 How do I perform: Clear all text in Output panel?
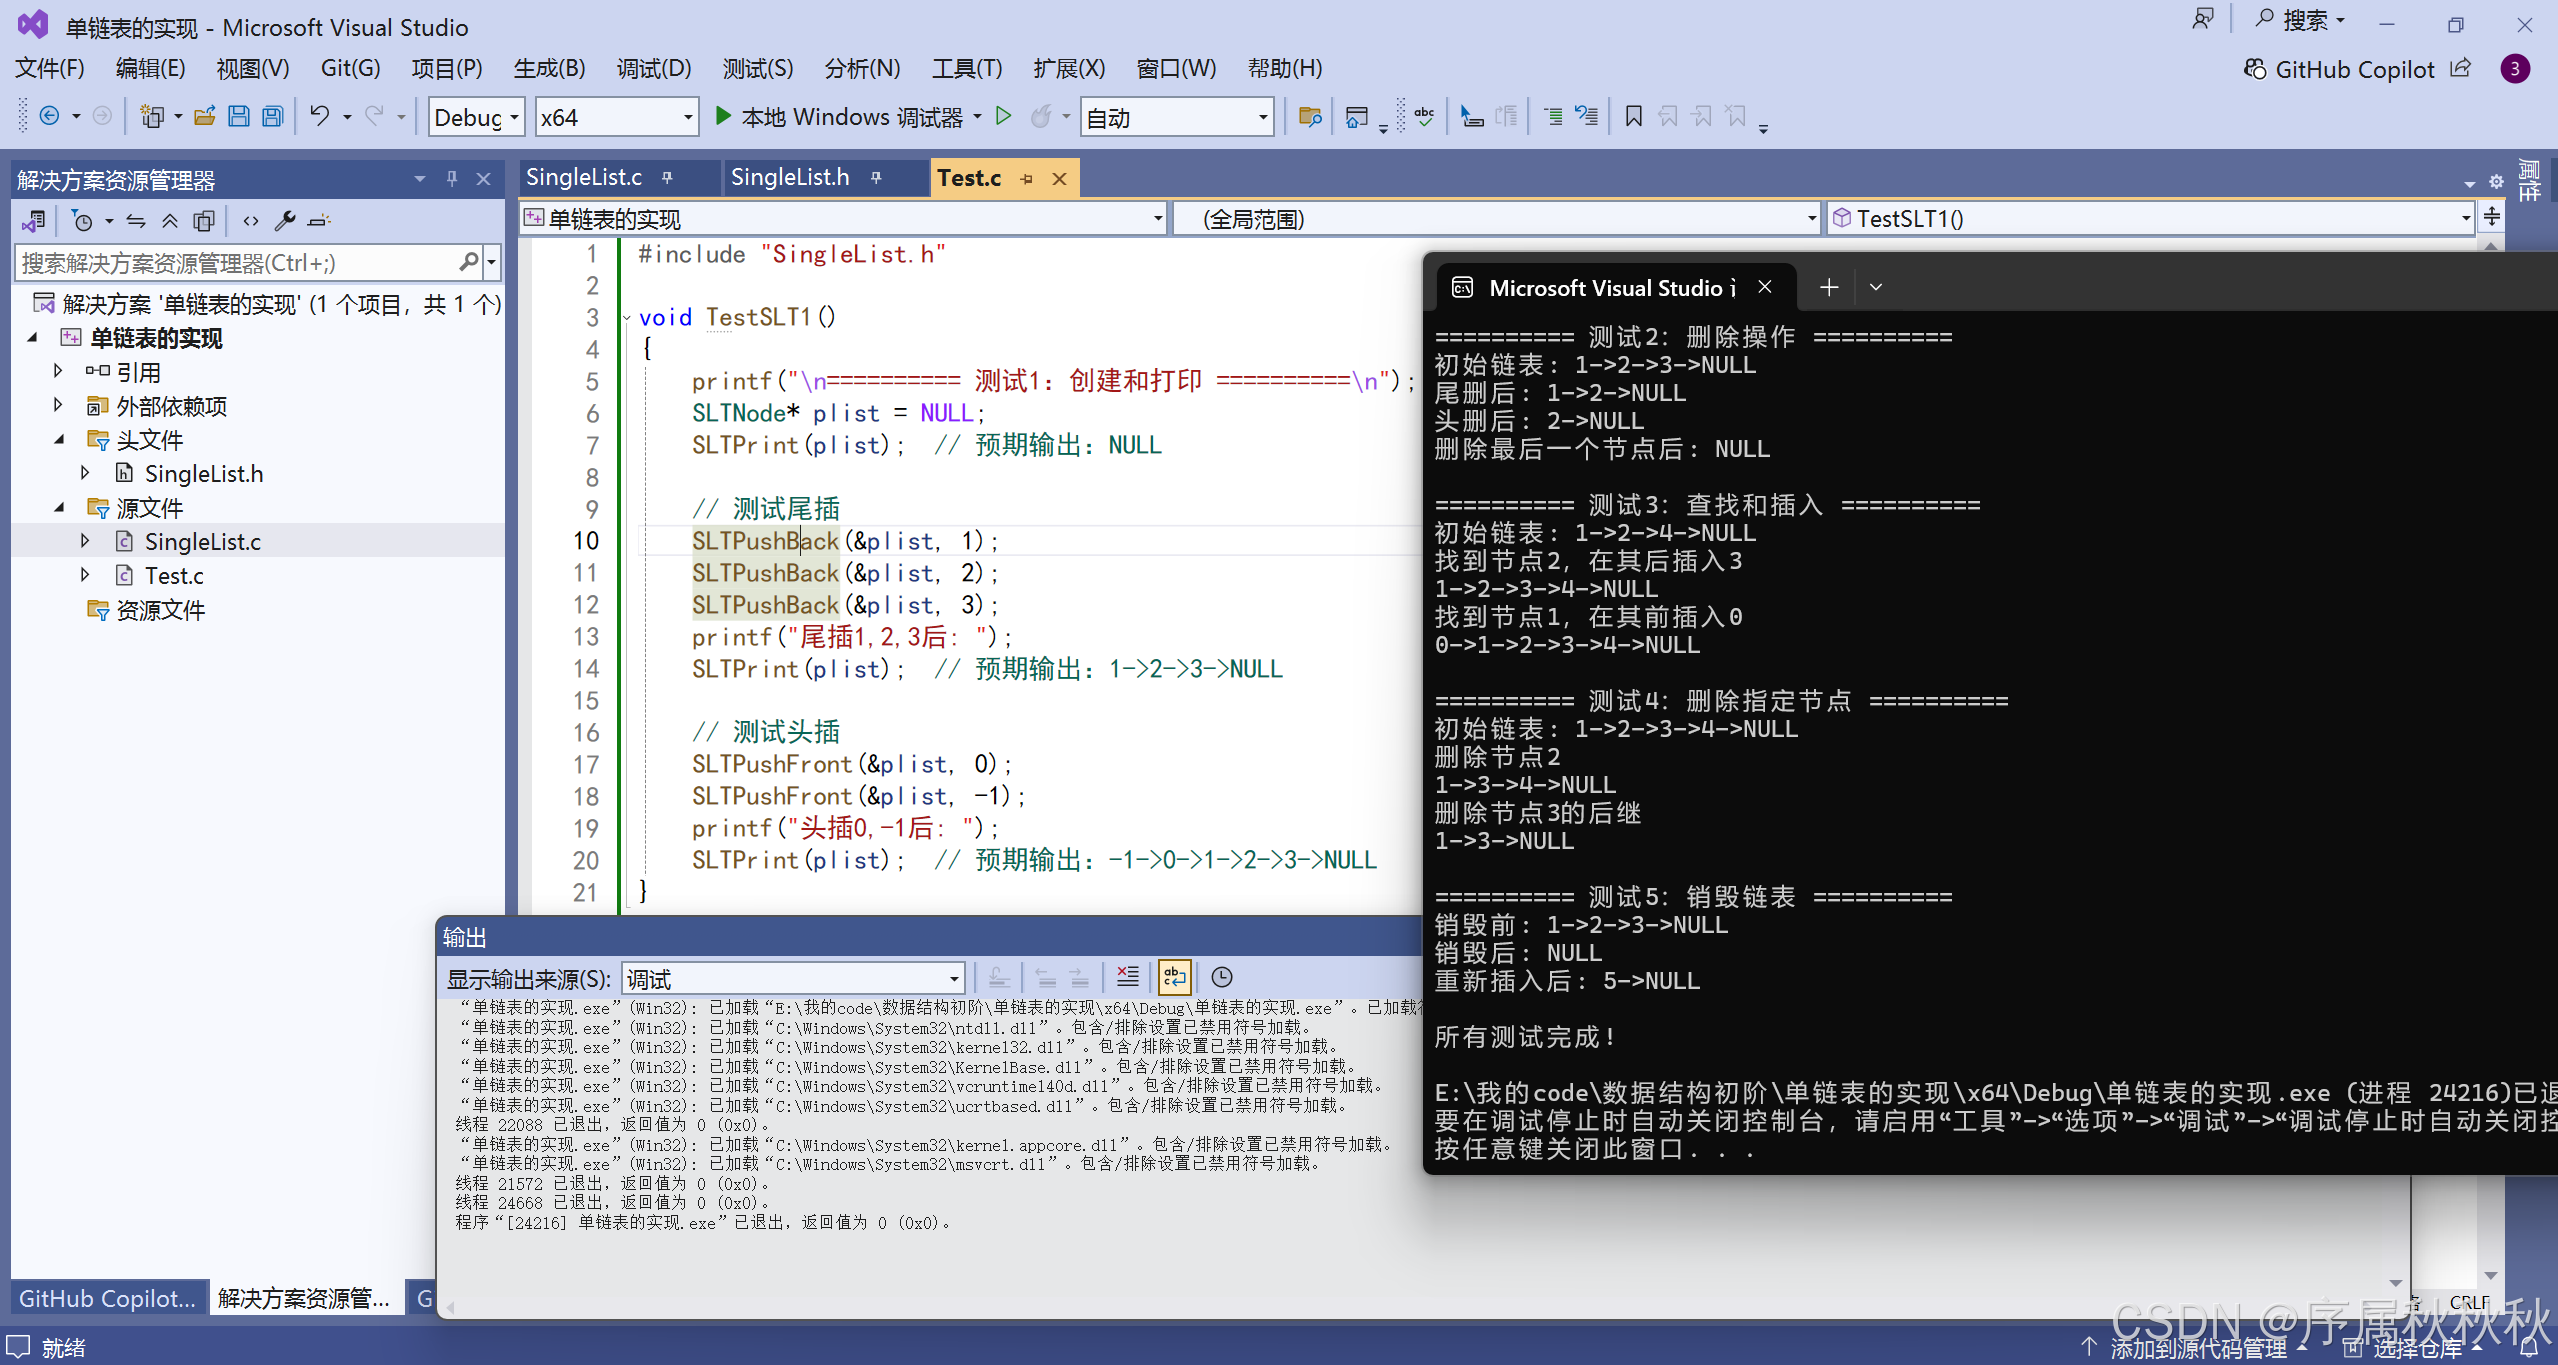1127,977
